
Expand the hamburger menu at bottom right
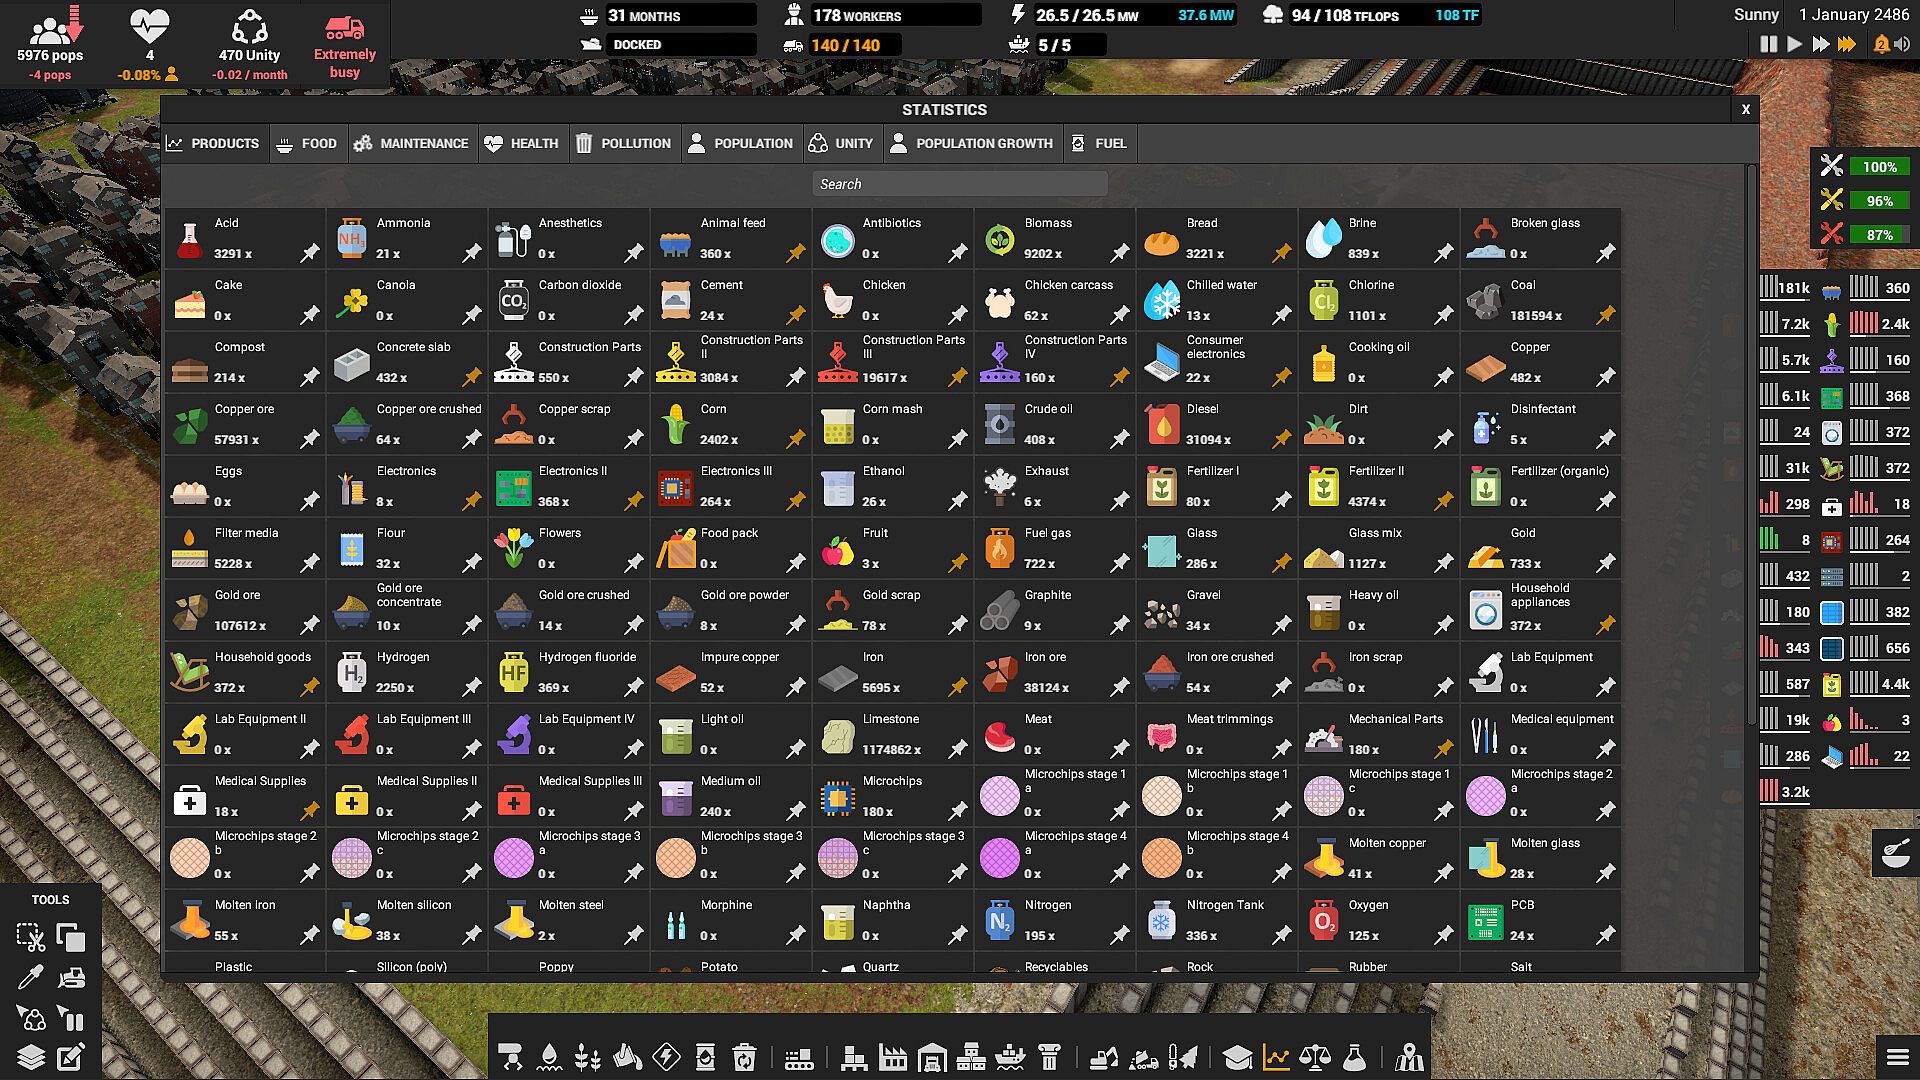(x=1897, y=1057)
